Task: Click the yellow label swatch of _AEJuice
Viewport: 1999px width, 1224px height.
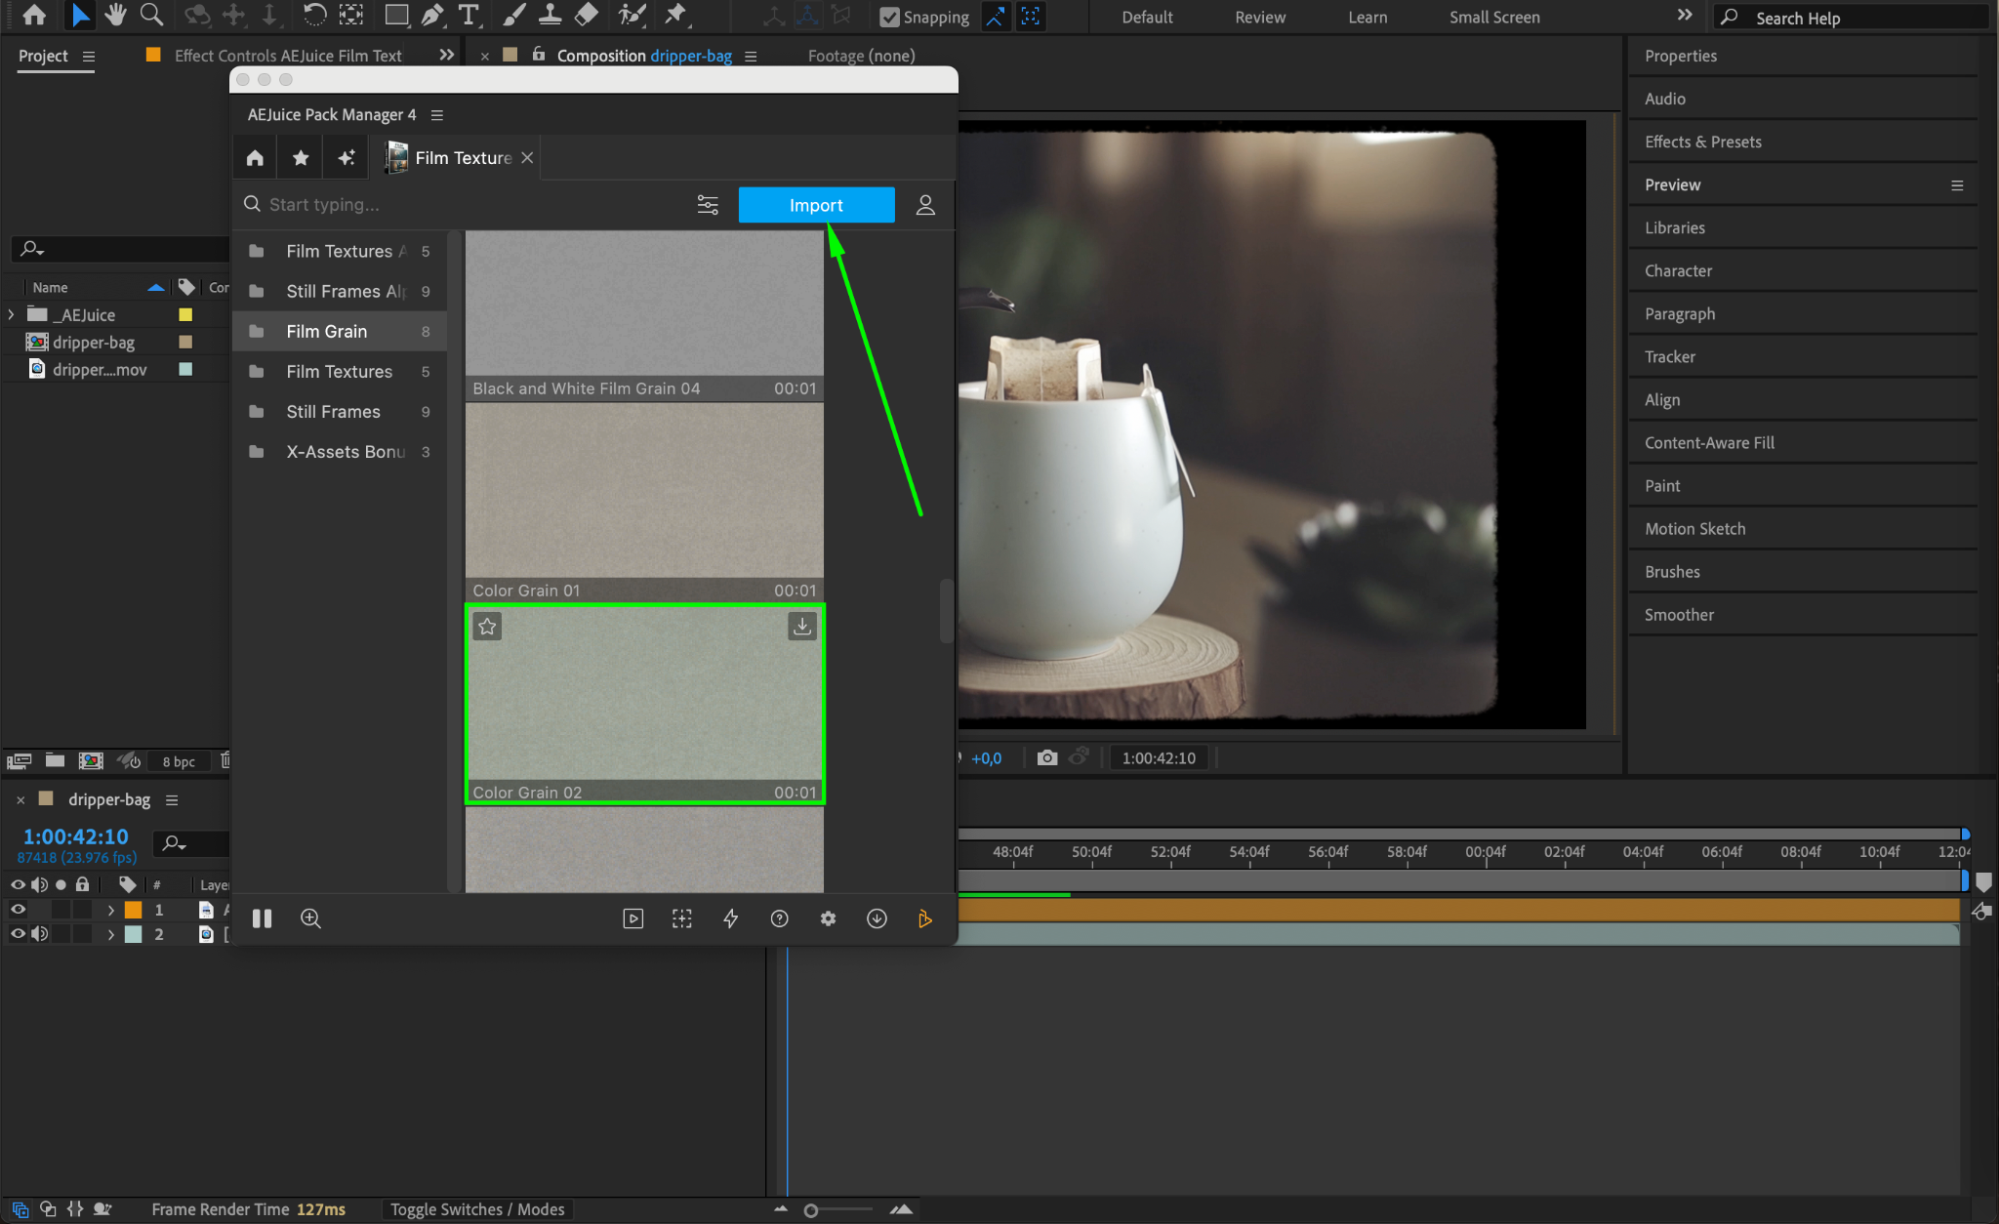Action: coord(185,315)
